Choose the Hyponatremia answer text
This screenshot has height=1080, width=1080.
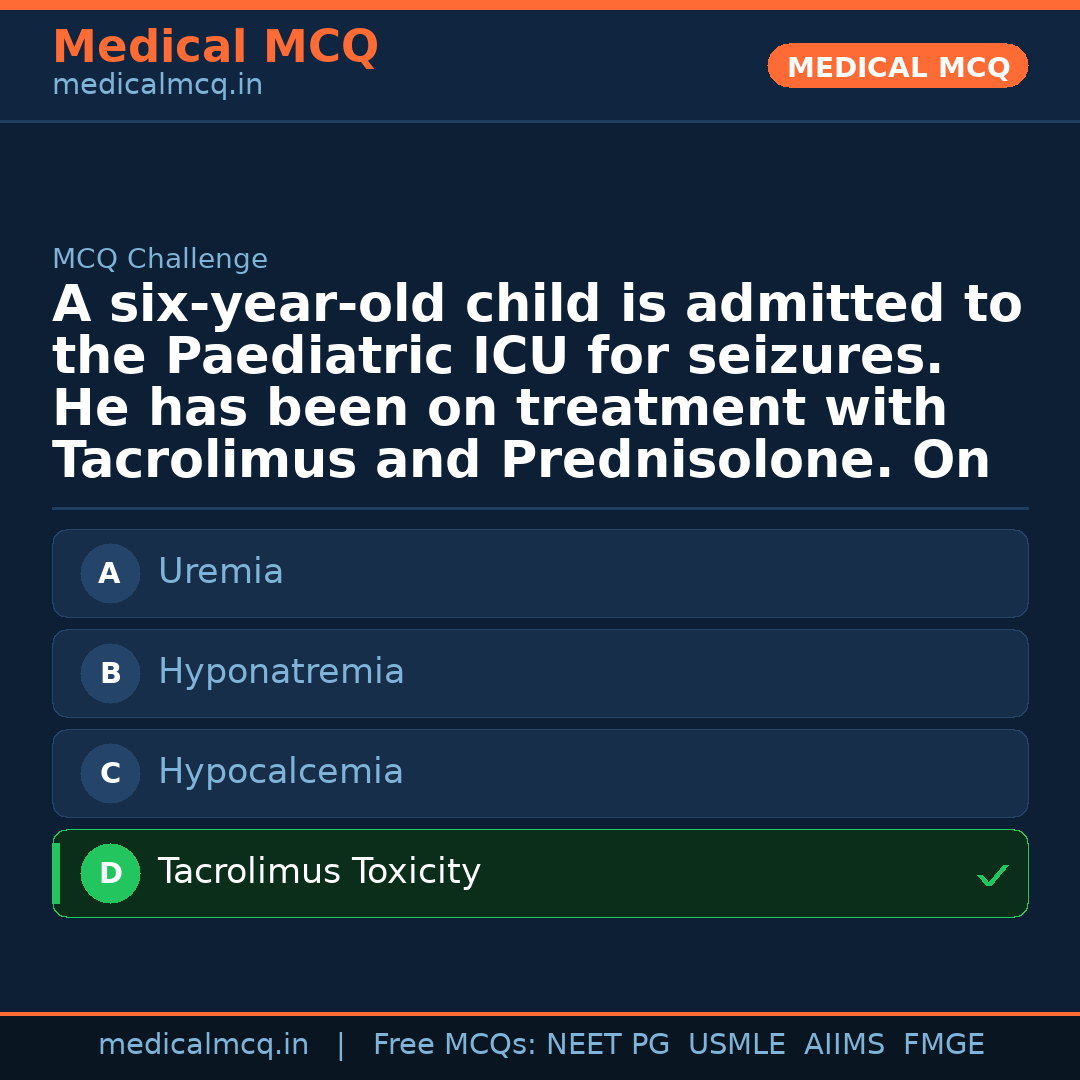tap(281, 672)
